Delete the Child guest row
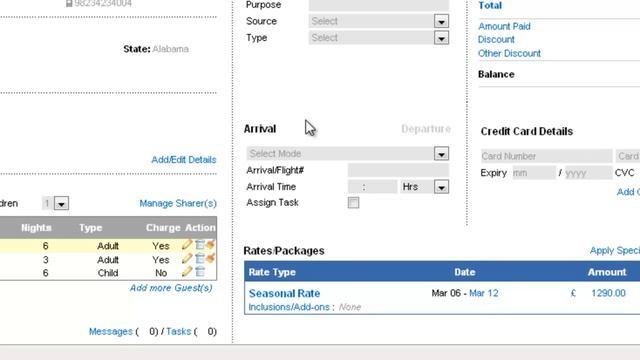The height and width of the screenshot is (360, 640). tap(200, 271)
